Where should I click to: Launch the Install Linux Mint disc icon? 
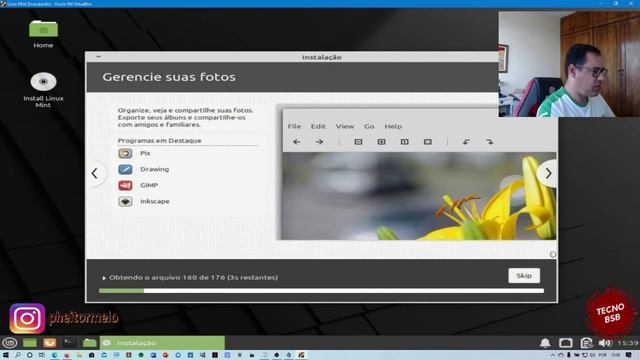(43, 81)
